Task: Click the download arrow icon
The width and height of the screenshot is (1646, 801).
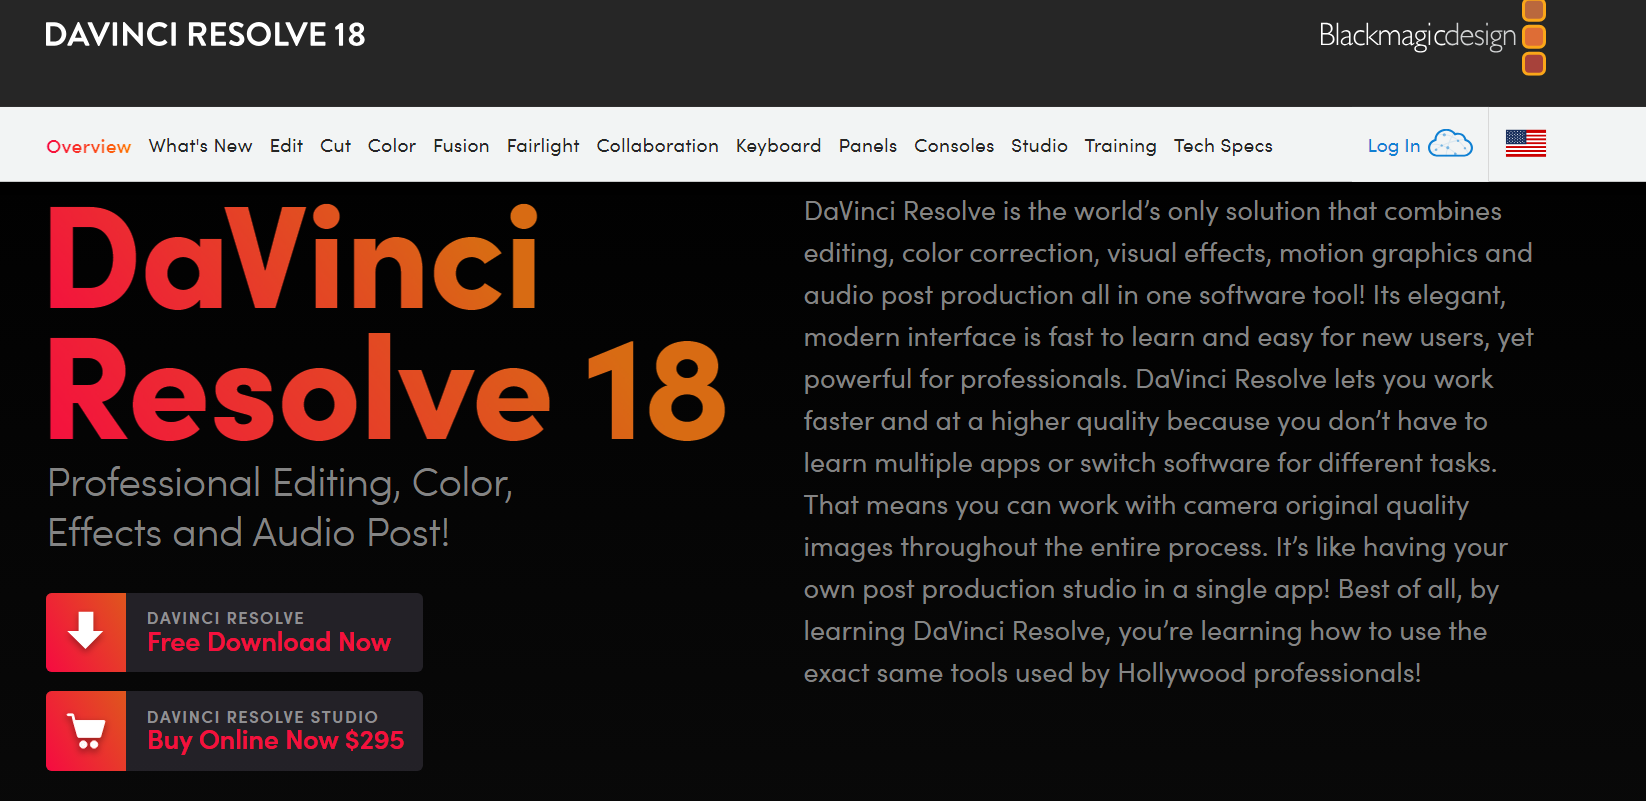Action: [86, 632]
